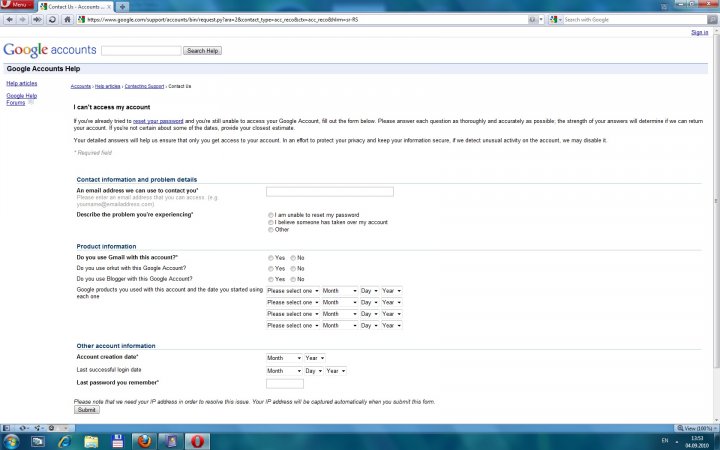
Task: Click the contact email address field
Action: click(x=330, y=191)
